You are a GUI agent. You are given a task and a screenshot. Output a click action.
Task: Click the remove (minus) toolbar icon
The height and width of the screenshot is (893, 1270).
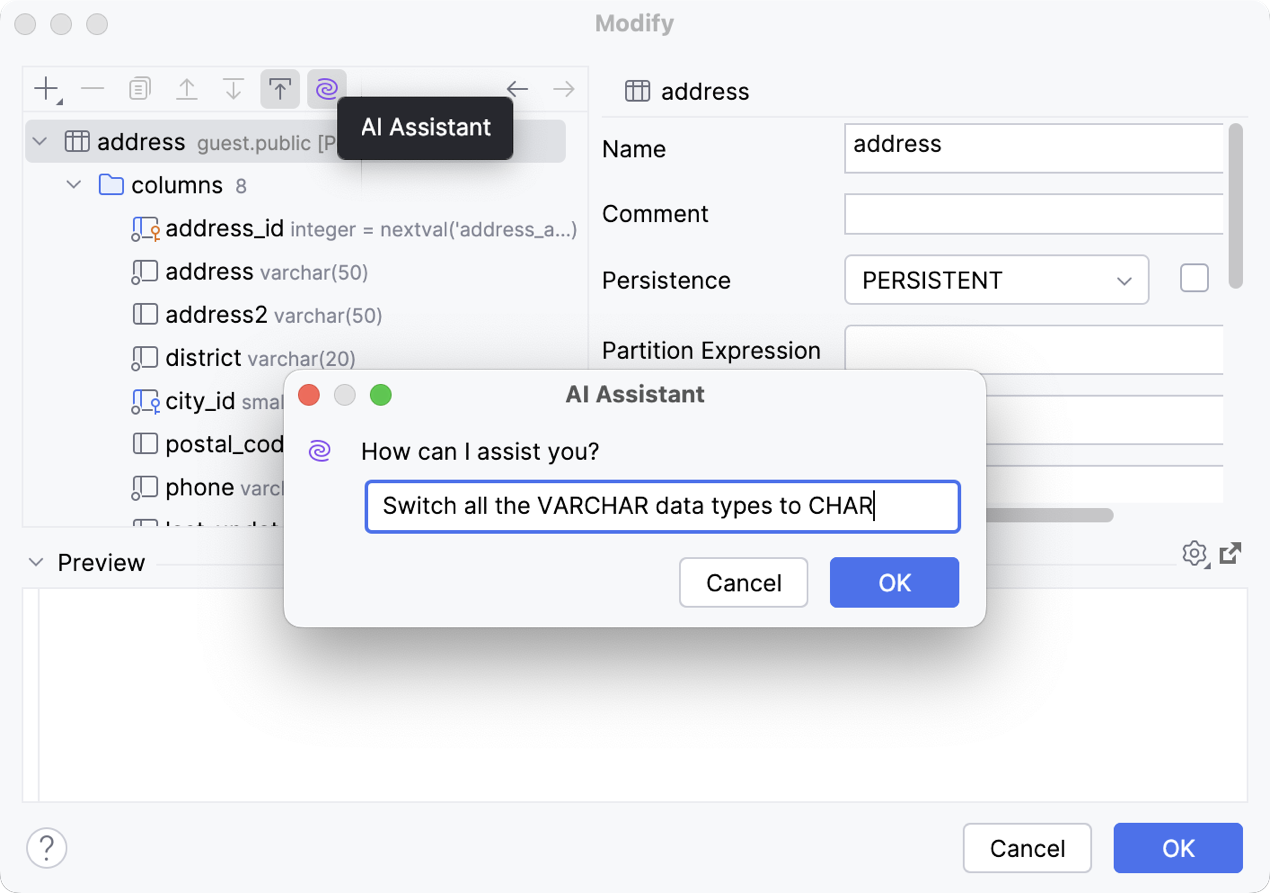pos(93,90)
